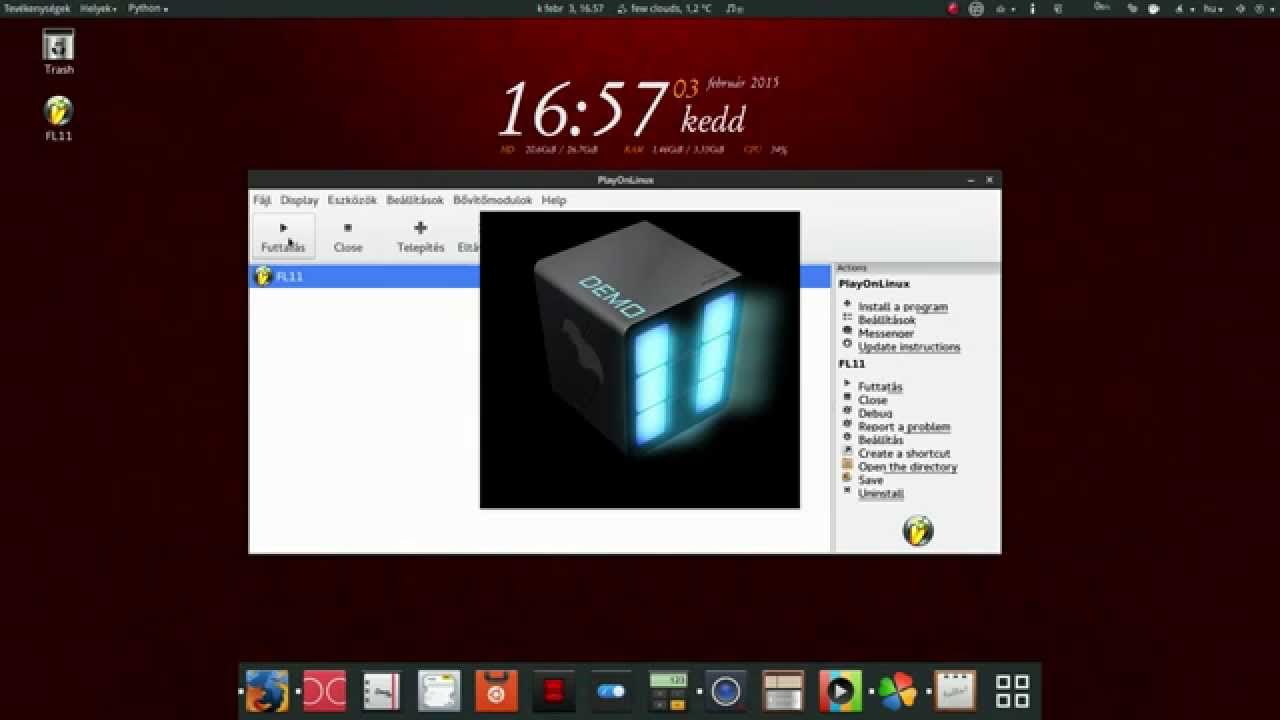Open the blue toggle tweak tool dock icon
Image resolution: width=1280 pixels, height=720 pixels.
[x=611, y=691]
